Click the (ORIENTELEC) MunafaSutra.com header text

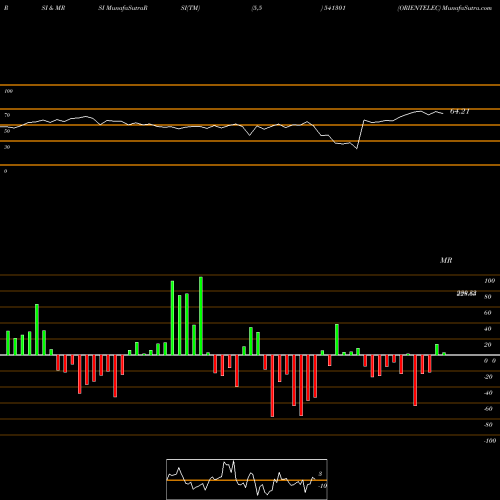pyautogui.click(x=445, y=8)
